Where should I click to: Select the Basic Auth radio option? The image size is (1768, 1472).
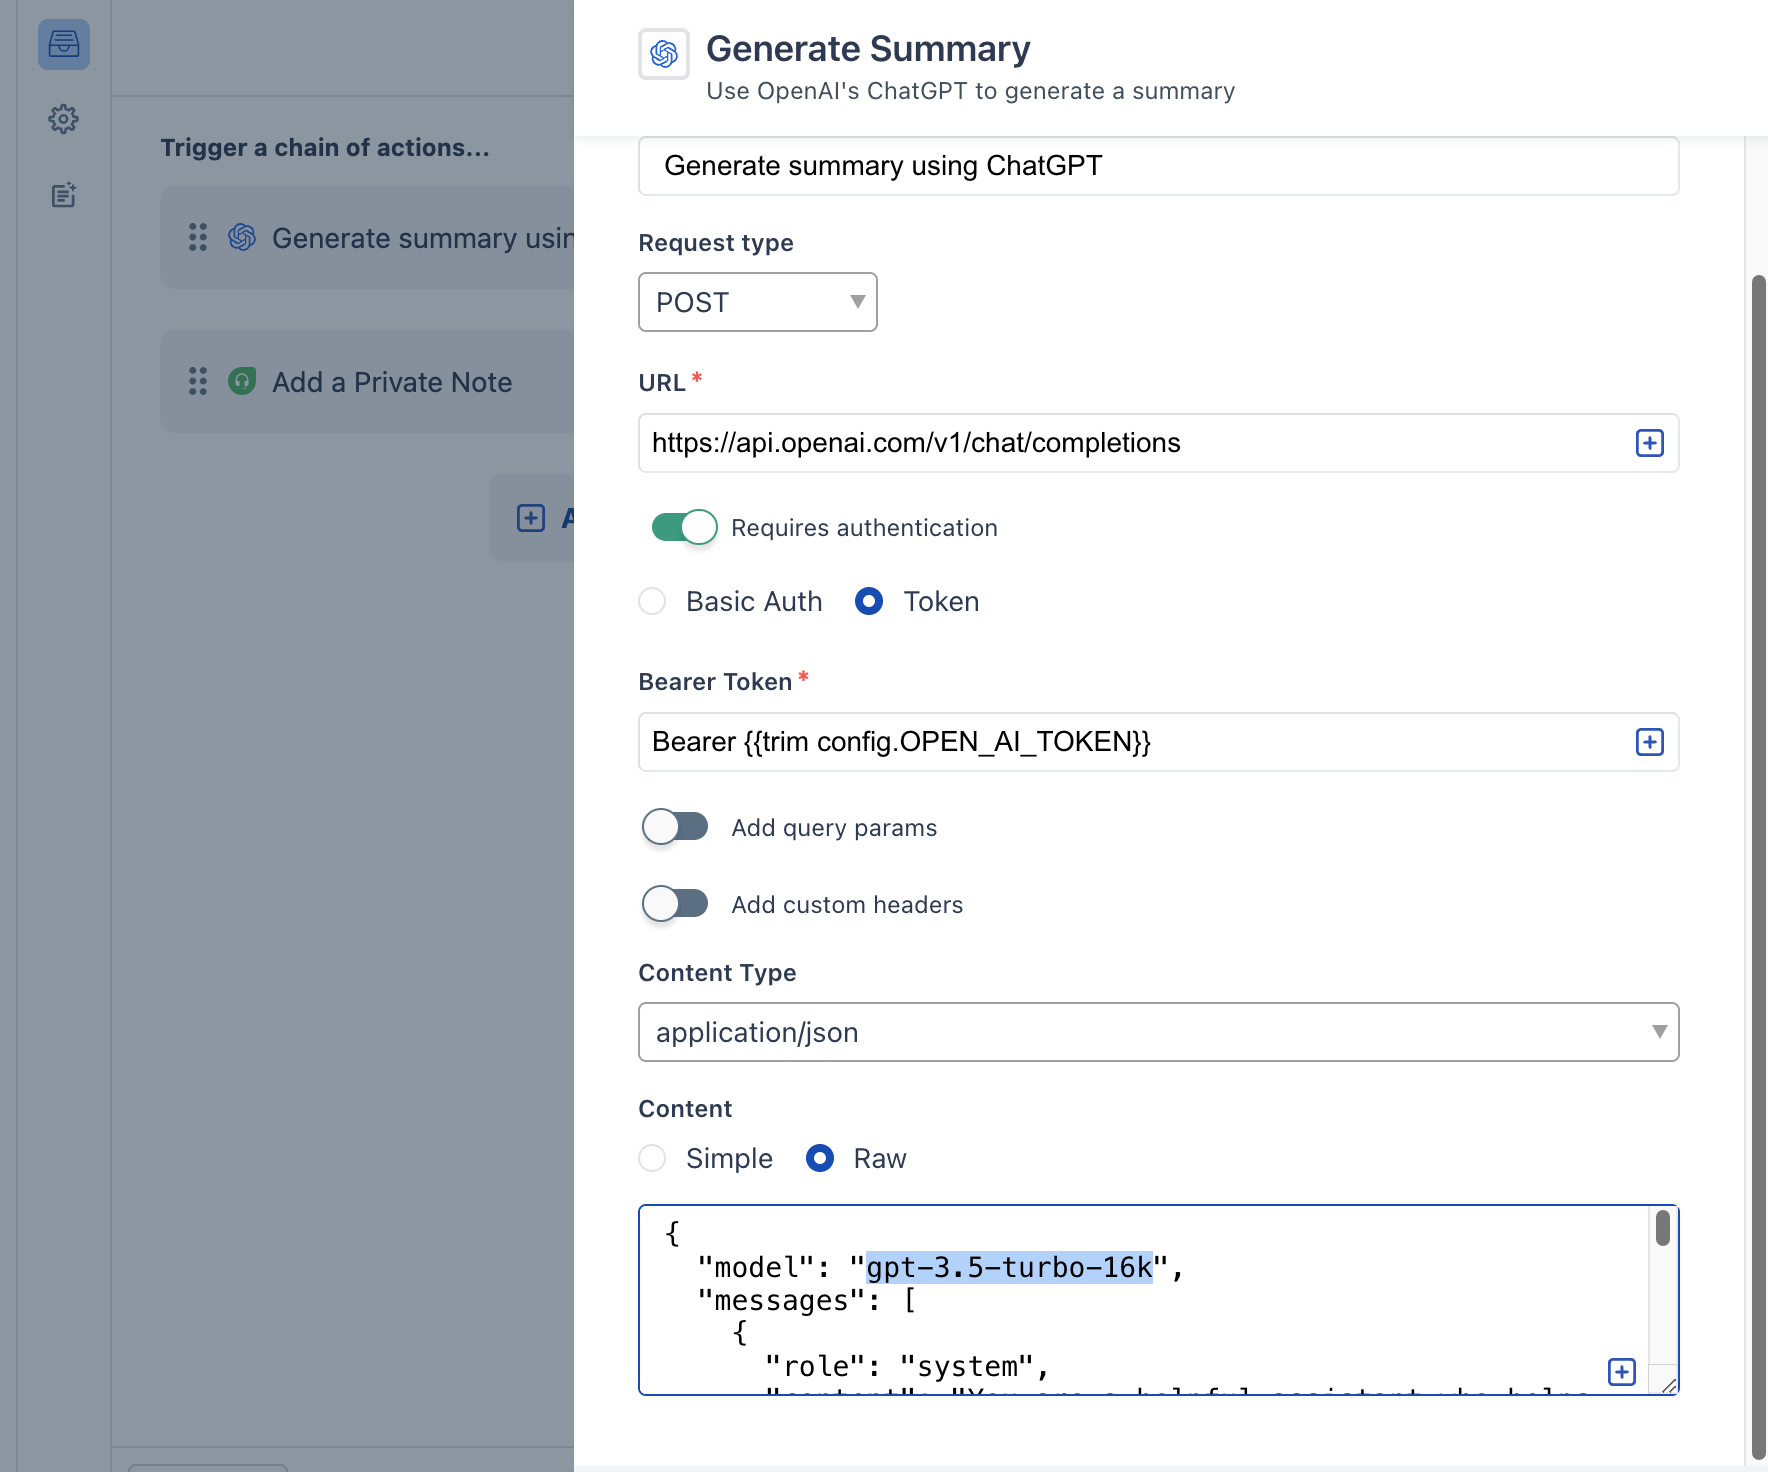(652, 601)
